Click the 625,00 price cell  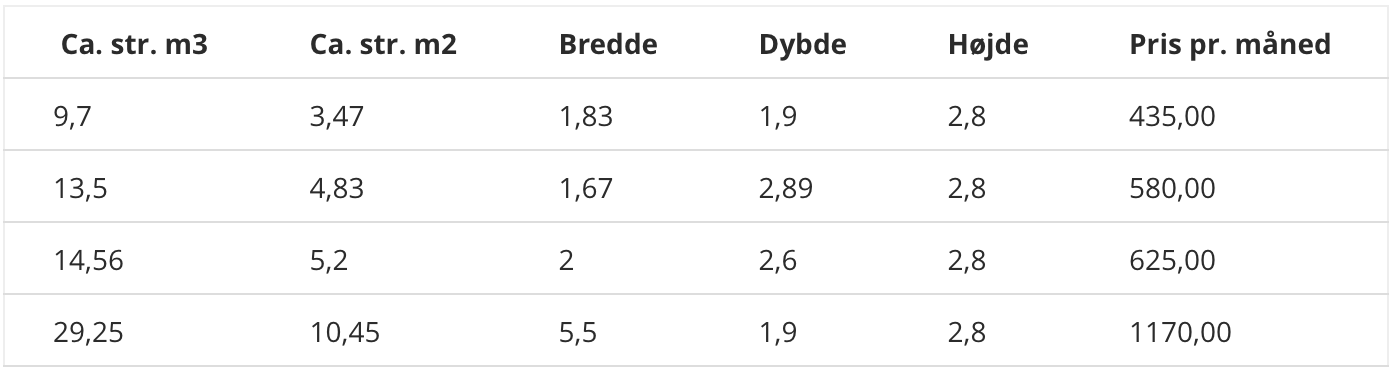click(x=1171, y=261)
